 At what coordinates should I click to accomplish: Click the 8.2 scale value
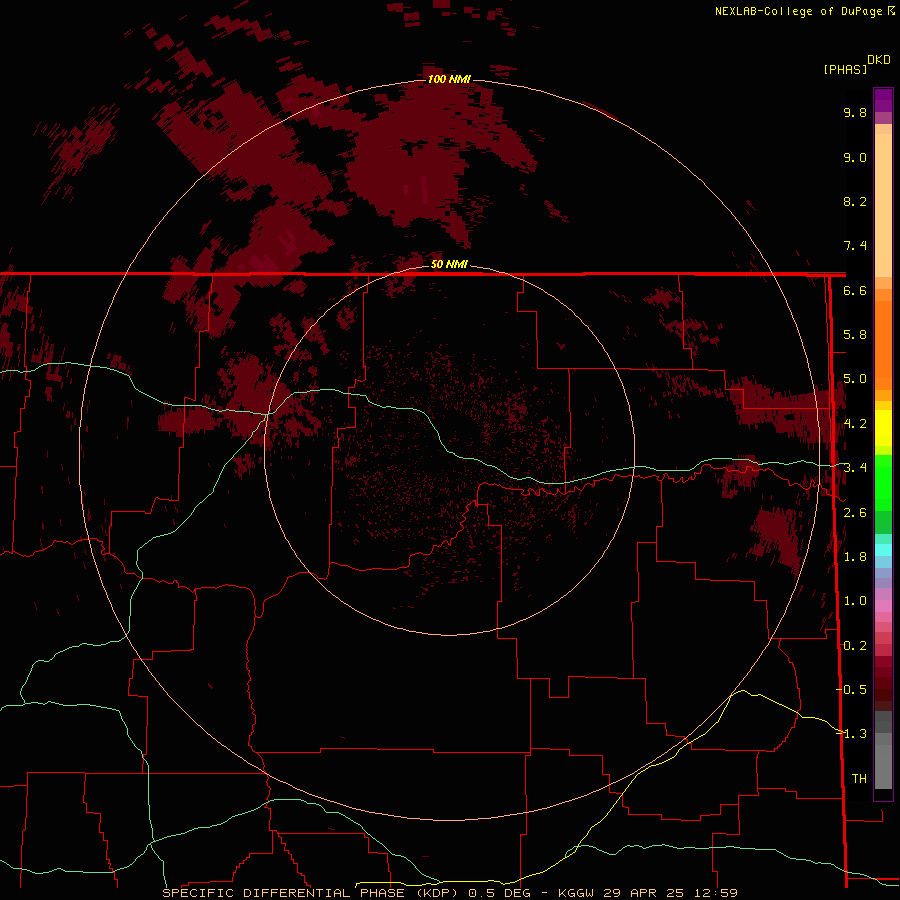855,201
